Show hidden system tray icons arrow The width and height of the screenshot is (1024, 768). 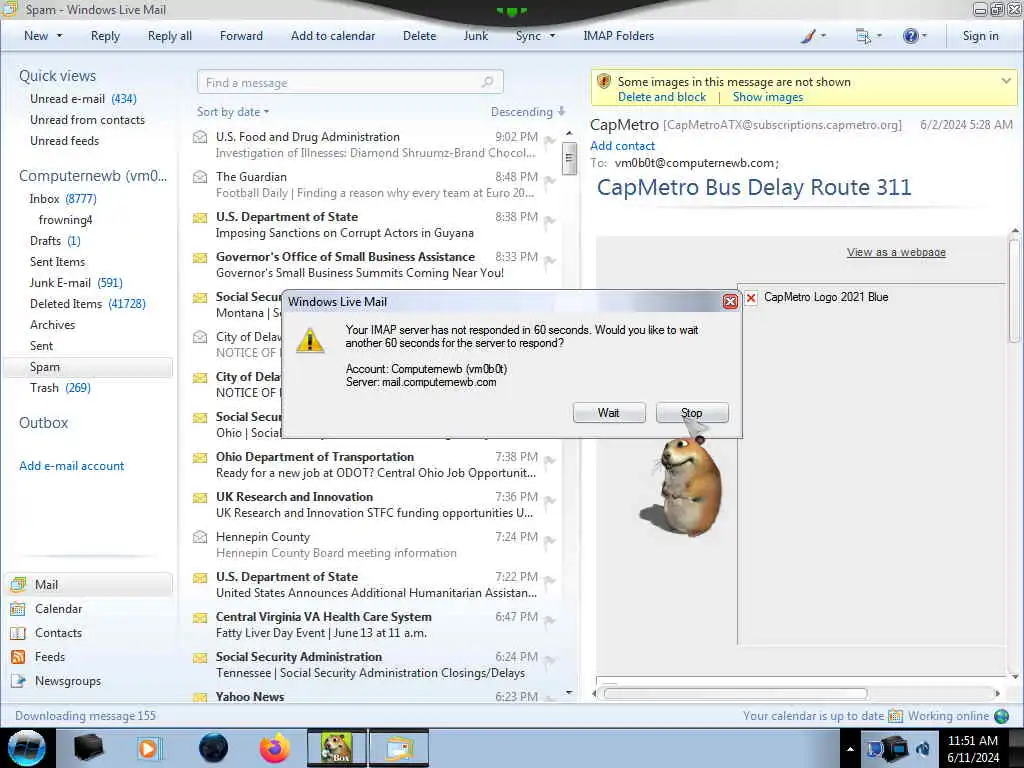pyautogui.click(x=850, y=749)
